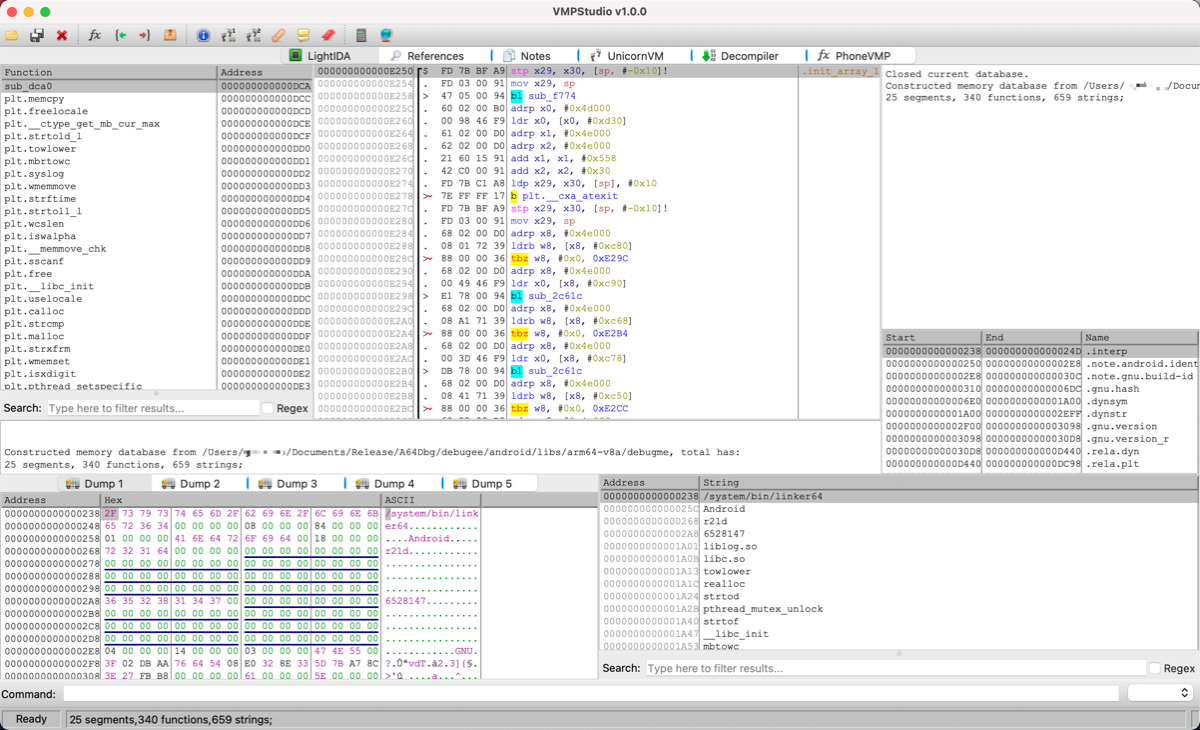Open the calculator icon
This screenshot has width=1200, height=730.
click(x=361, y=35)
